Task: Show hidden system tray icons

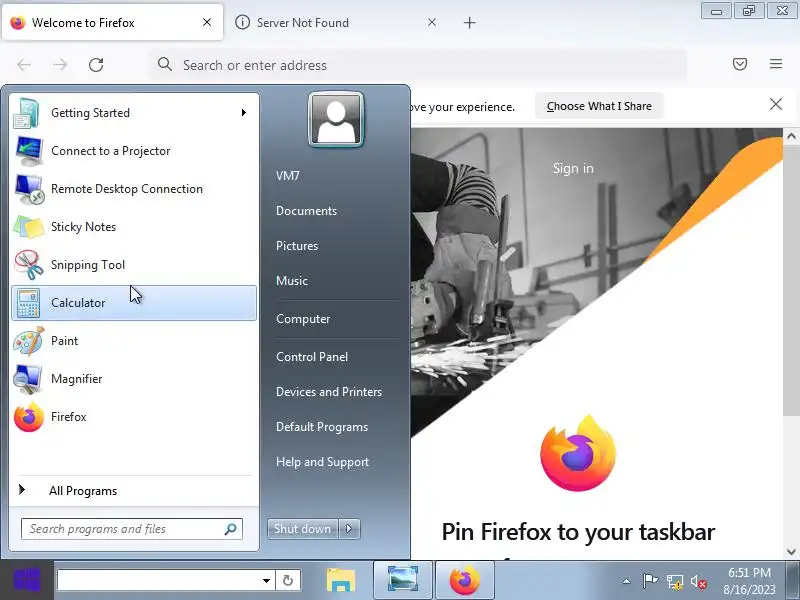Action: pos(626,581)
